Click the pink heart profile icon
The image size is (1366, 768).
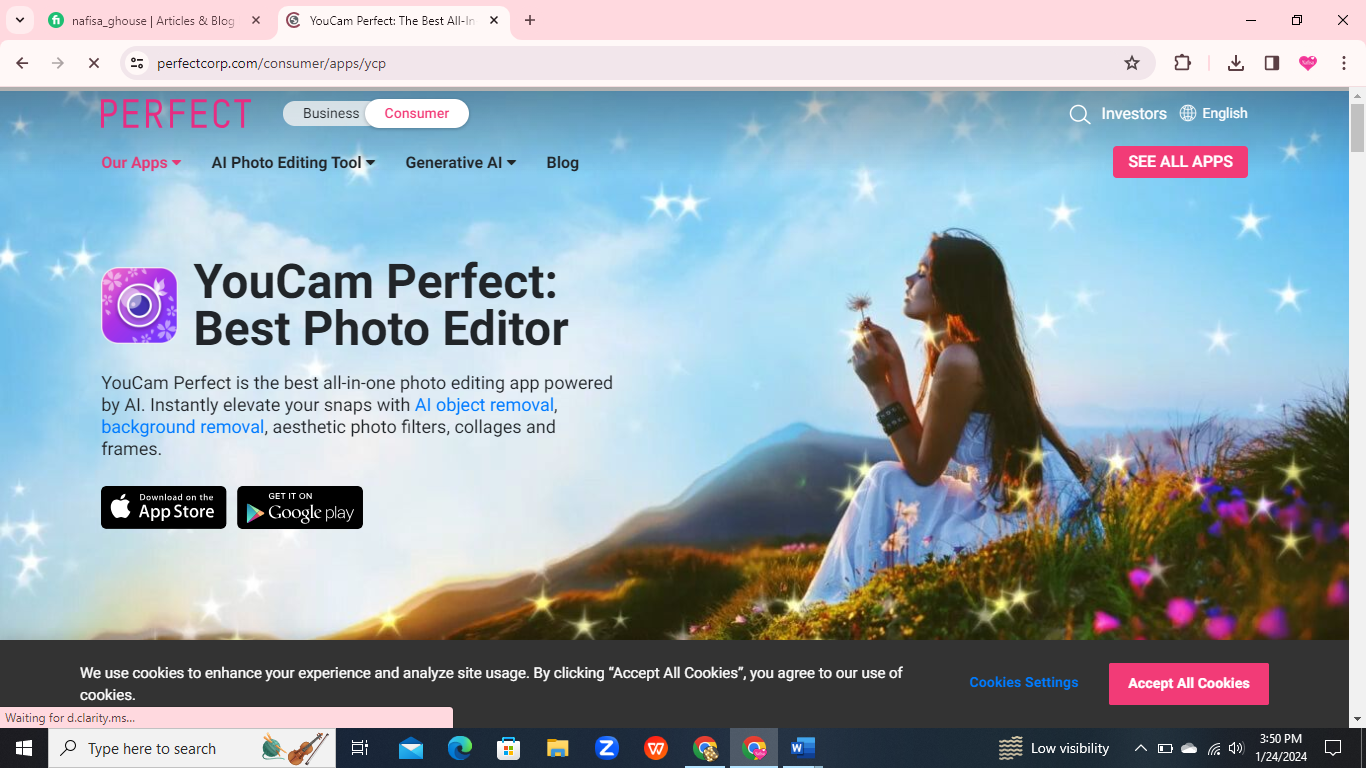[1308, 63]
